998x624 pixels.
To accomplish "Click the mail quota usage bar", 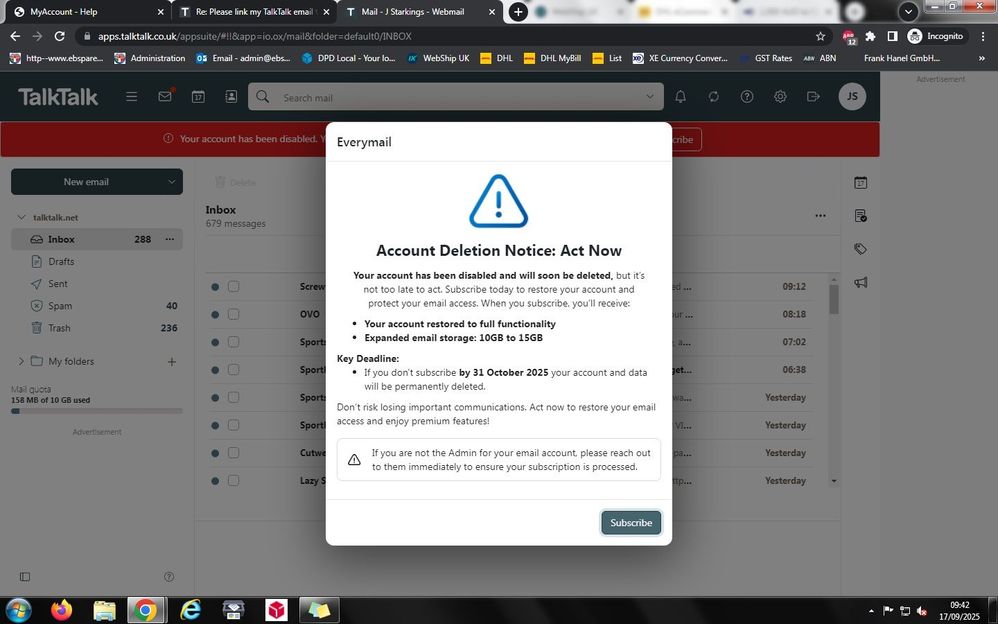I will coord(95,410).
